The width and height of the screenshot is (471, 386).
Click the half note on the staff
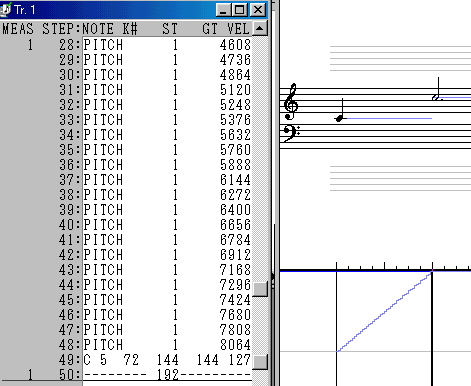pyautogui.click(x=437, y=89)
